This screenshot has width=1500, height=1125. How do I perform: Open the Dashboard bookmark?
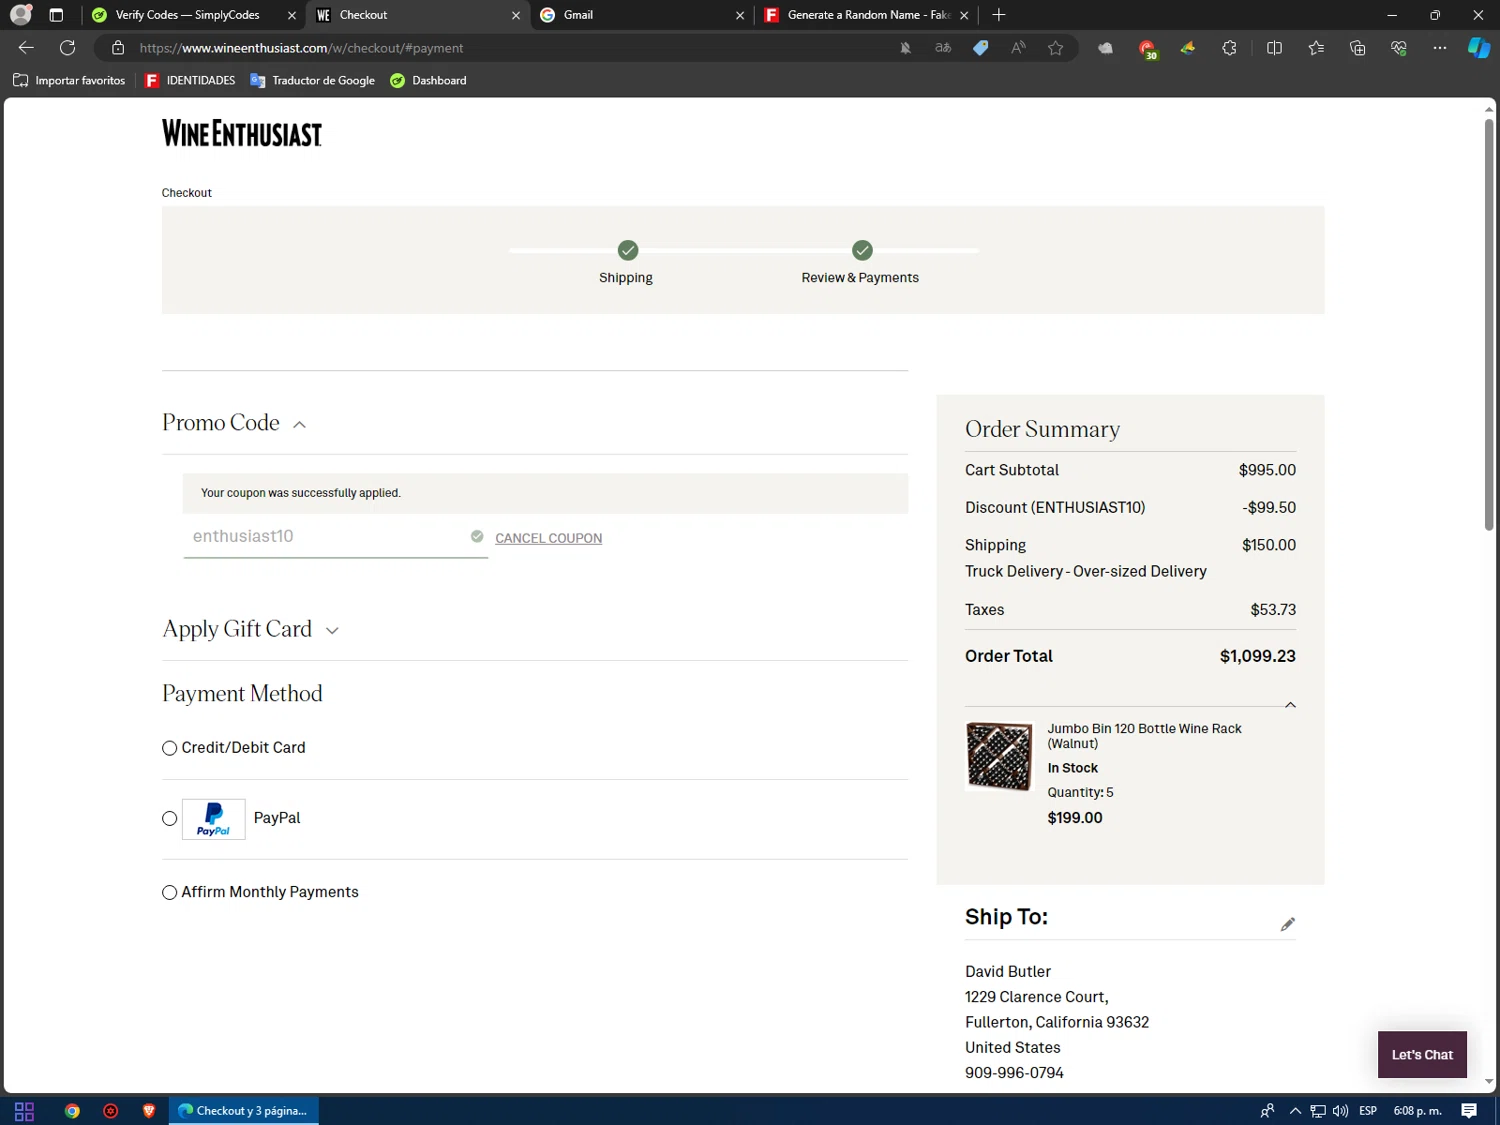click(428, 81)
